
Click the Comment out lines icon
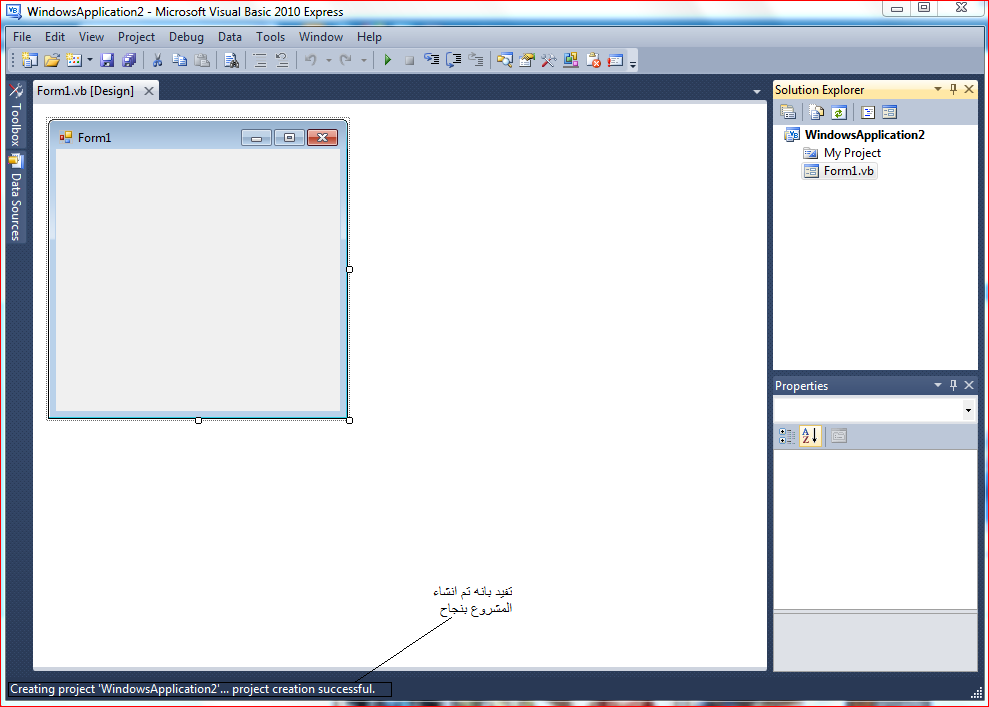pyautogui.click(x=259, y=60)
